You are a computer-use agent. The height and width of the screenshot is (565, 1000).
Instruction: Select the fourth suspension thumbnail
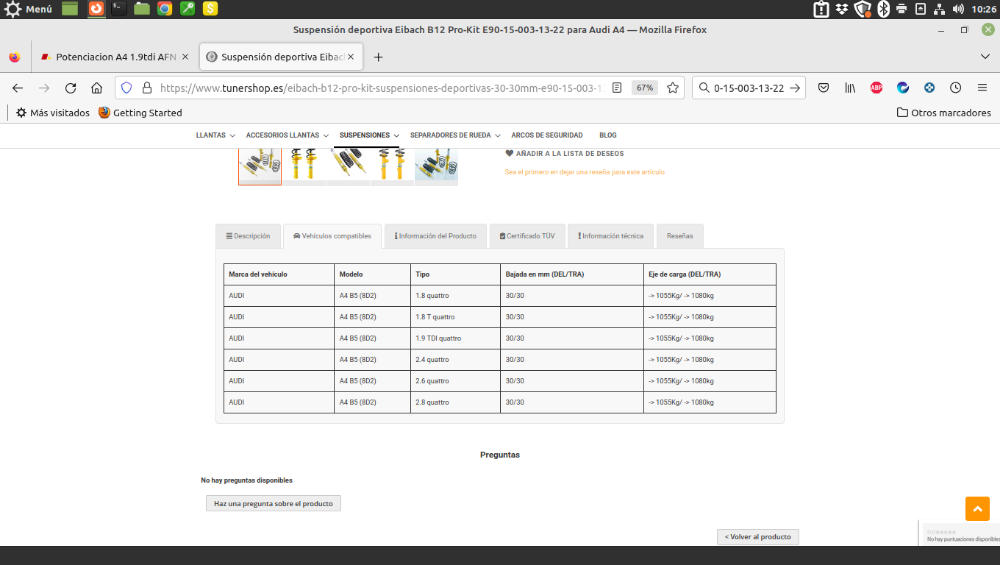(x=392, y=166)
